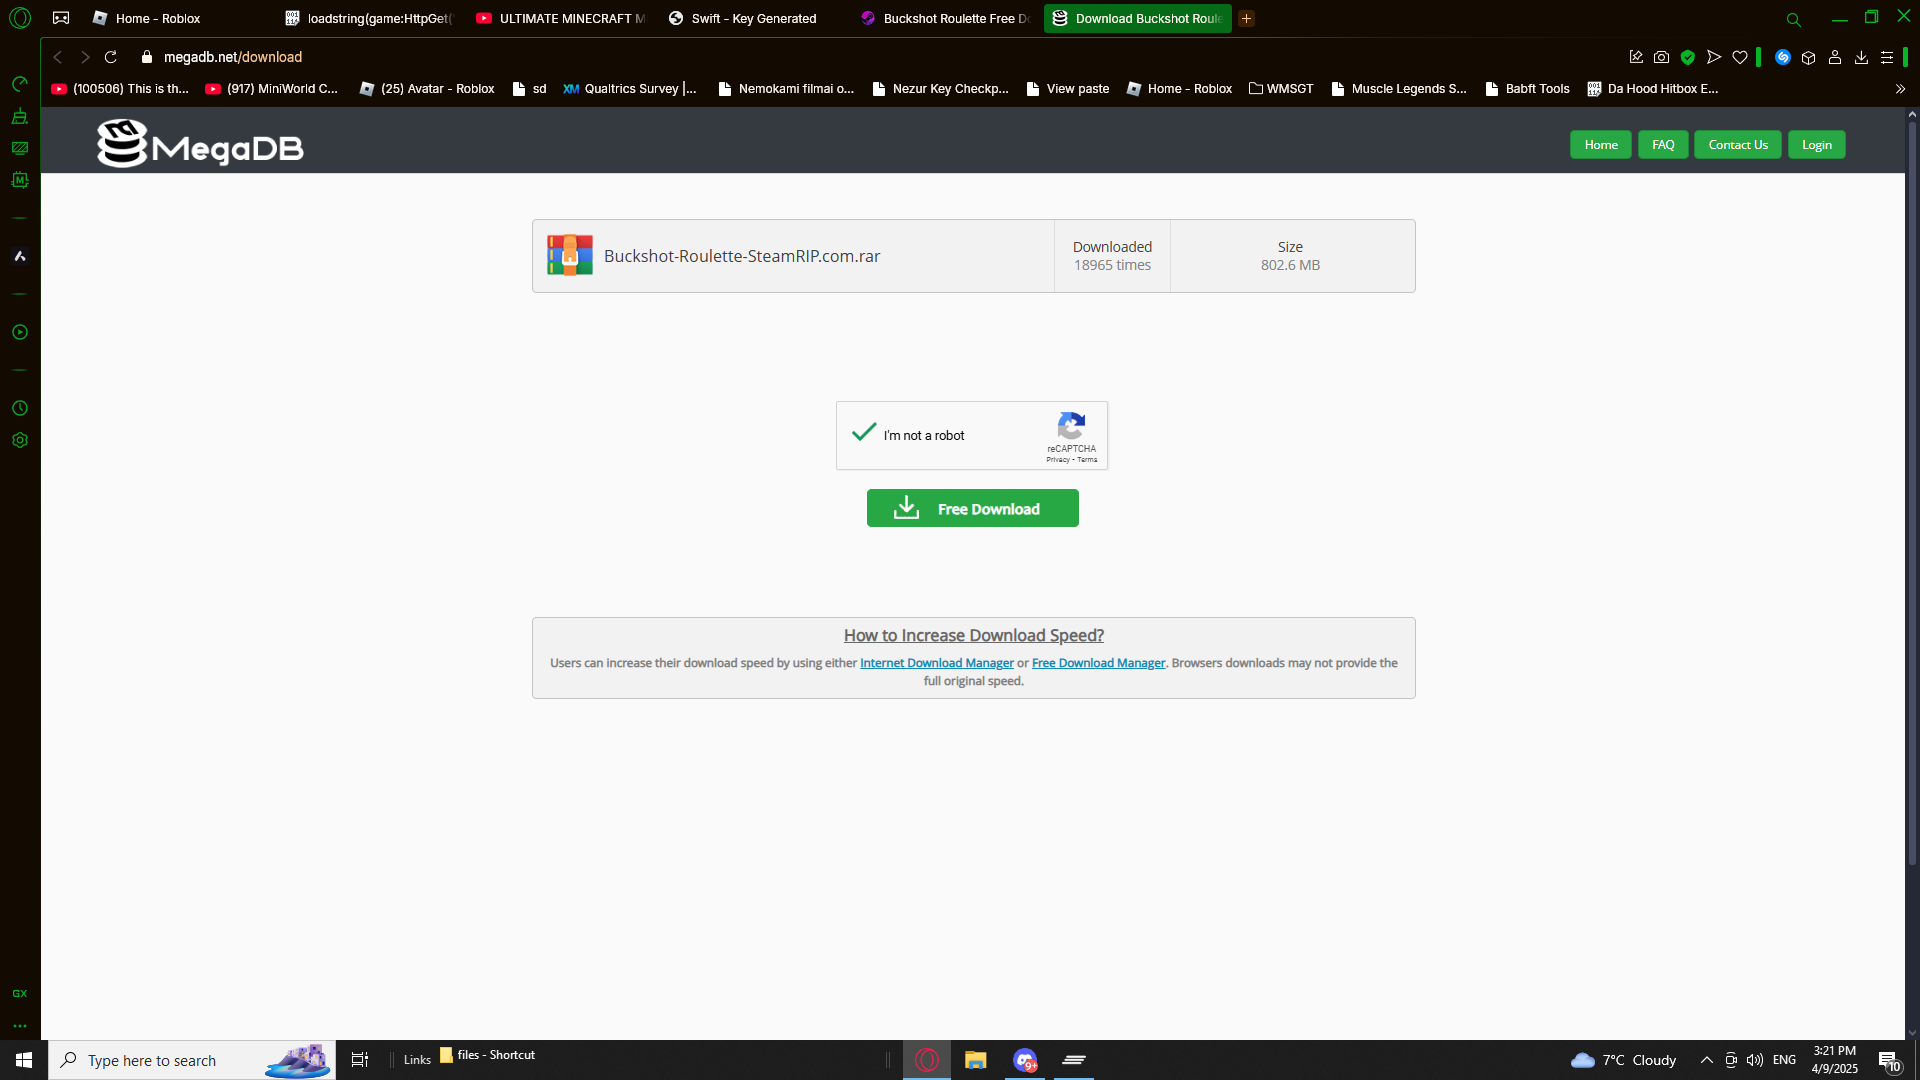The image size is (1920, 1080).
Task: Open the Nezur Key Checkpoint bookmark
Action: tap(940, 89)
